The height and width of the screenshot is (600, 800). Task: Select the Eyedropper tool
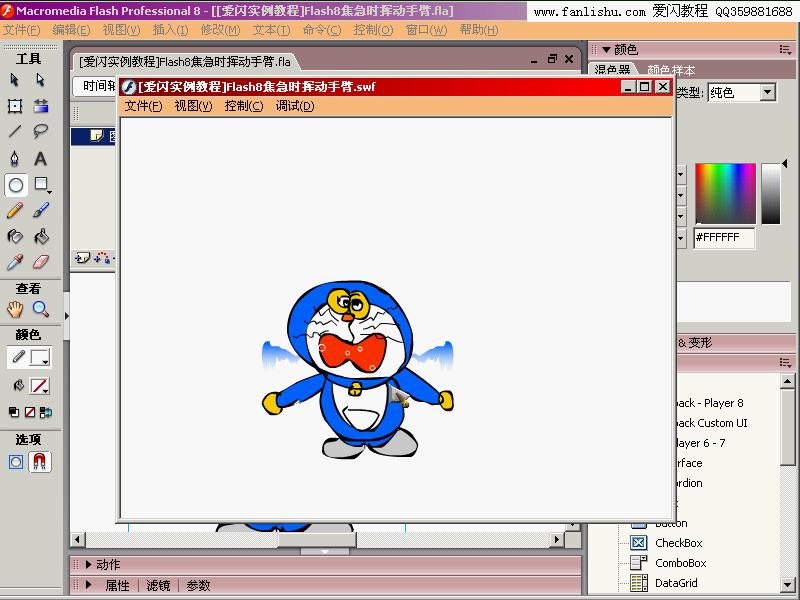click(x=15, y=262)
